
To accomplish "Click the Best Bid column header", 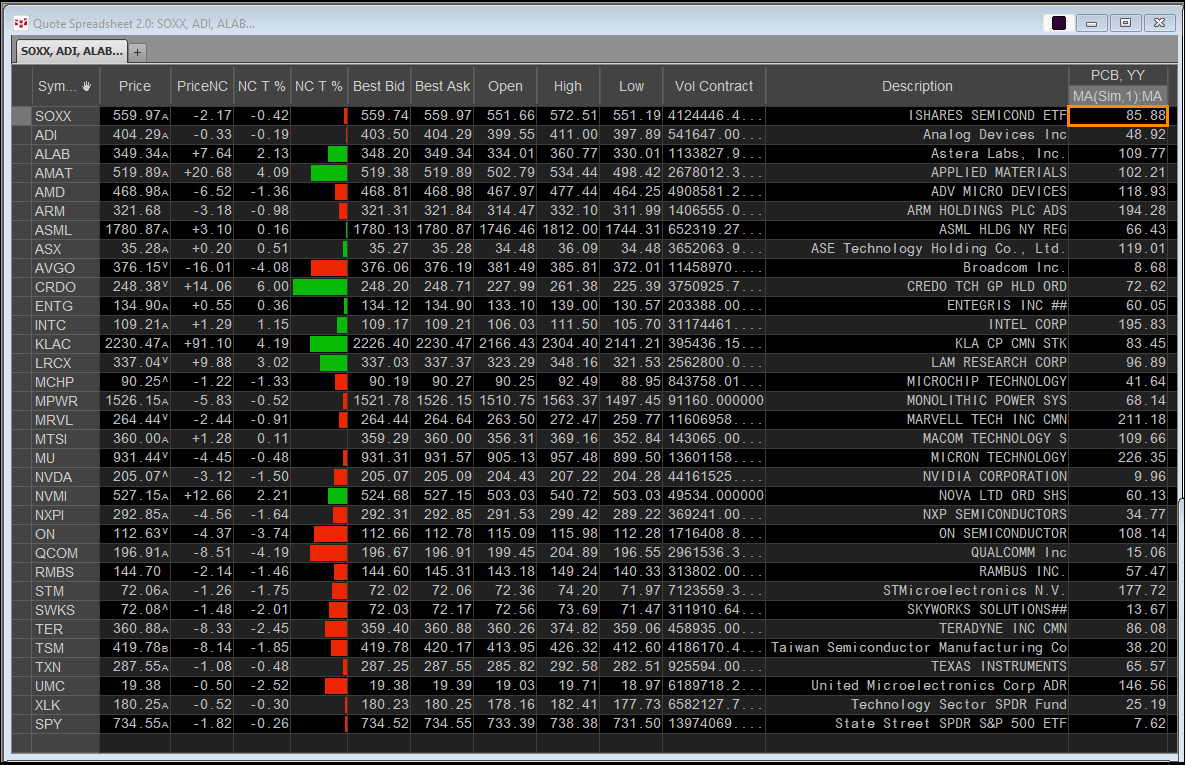I will pos(379,86).
